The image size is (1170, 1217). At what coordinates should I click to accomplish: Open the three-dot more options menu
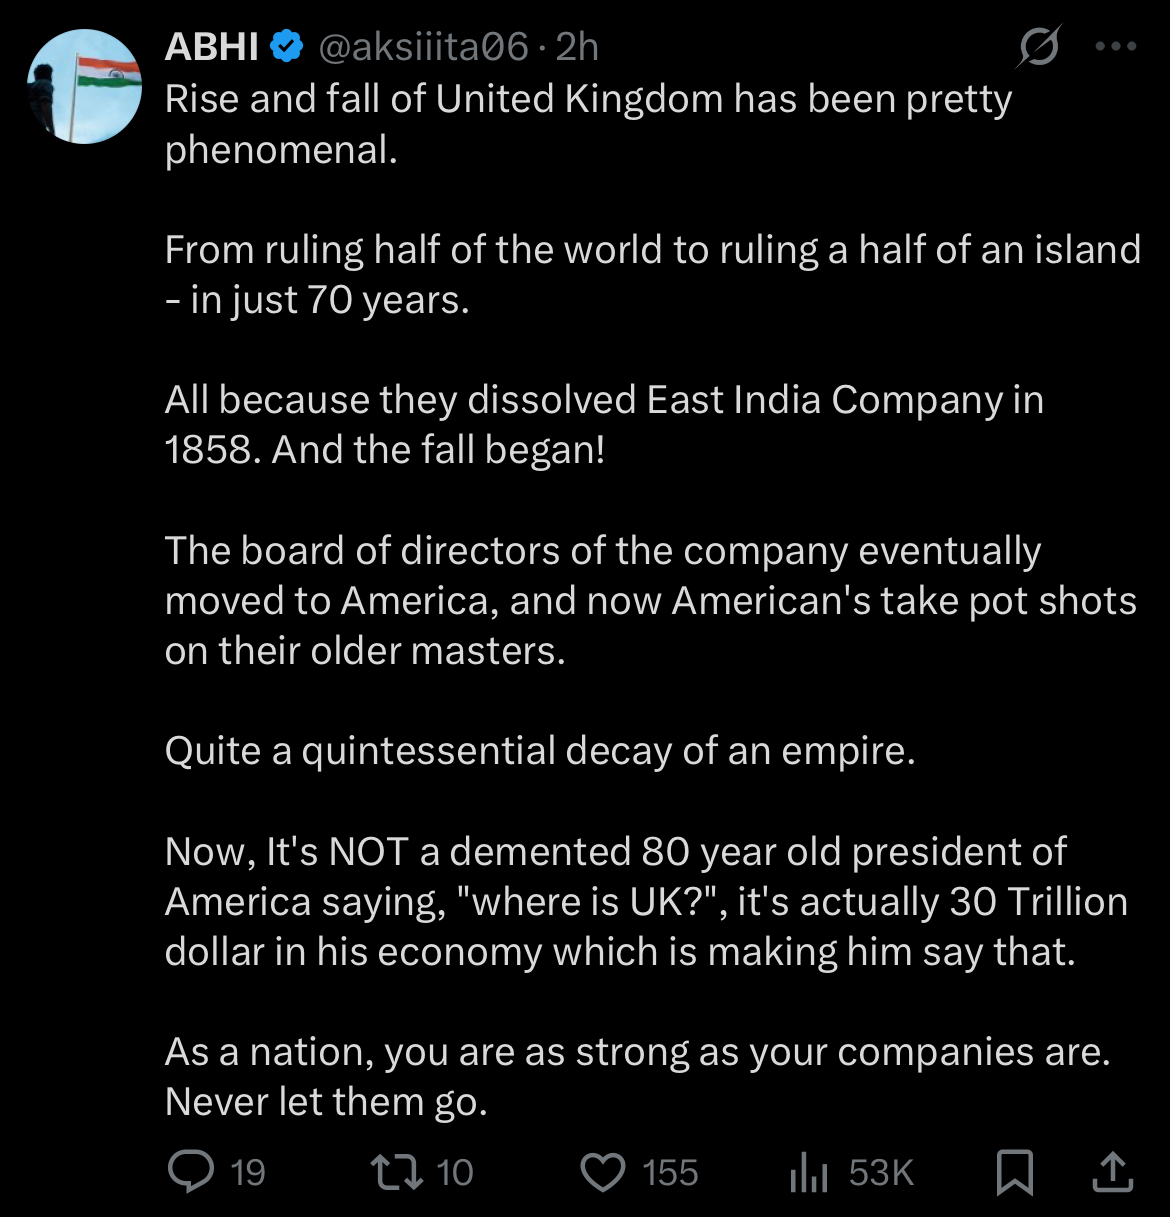(x=1116, y=46)
